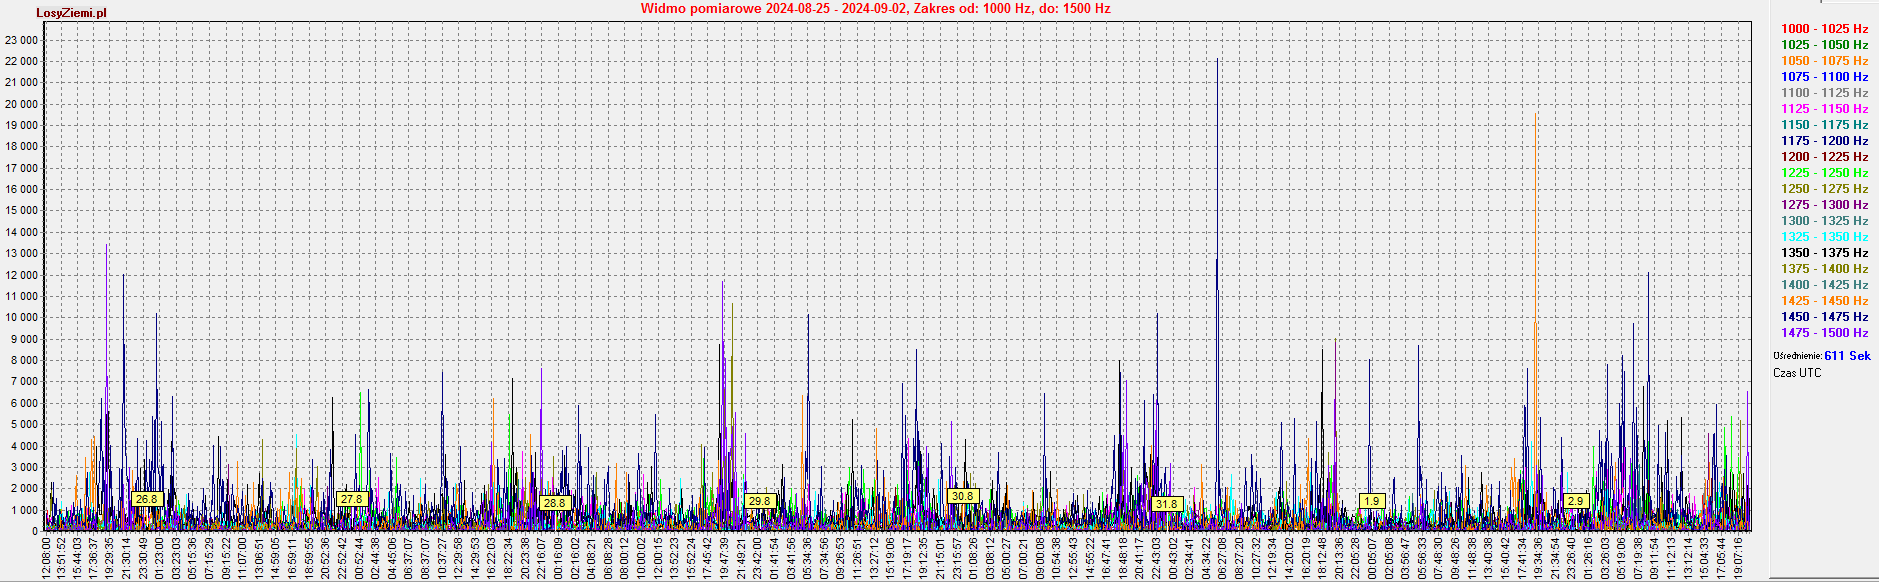Click the LosyZiemi.pl site label
This screenshot has width=1879, height=582.
[x=71, y=13]
